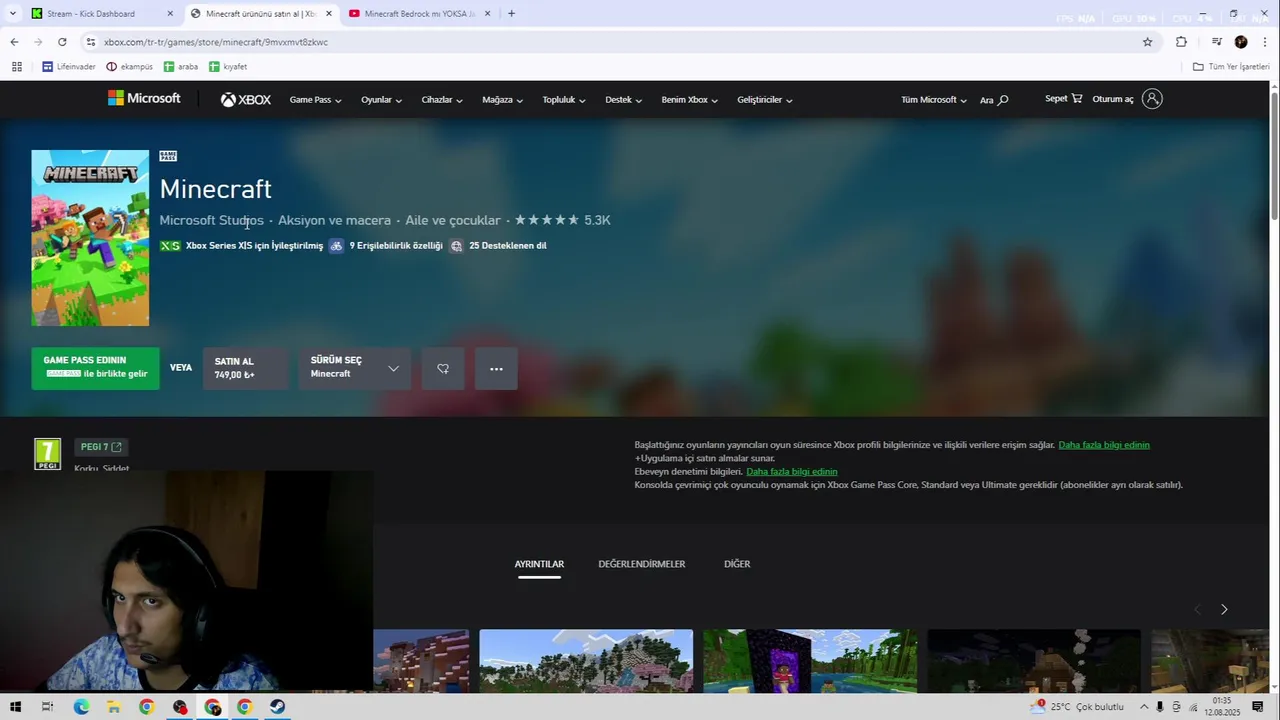
Task: Close the Stream - Kick Dashboard tab
Action: click(x=169, y=14)
